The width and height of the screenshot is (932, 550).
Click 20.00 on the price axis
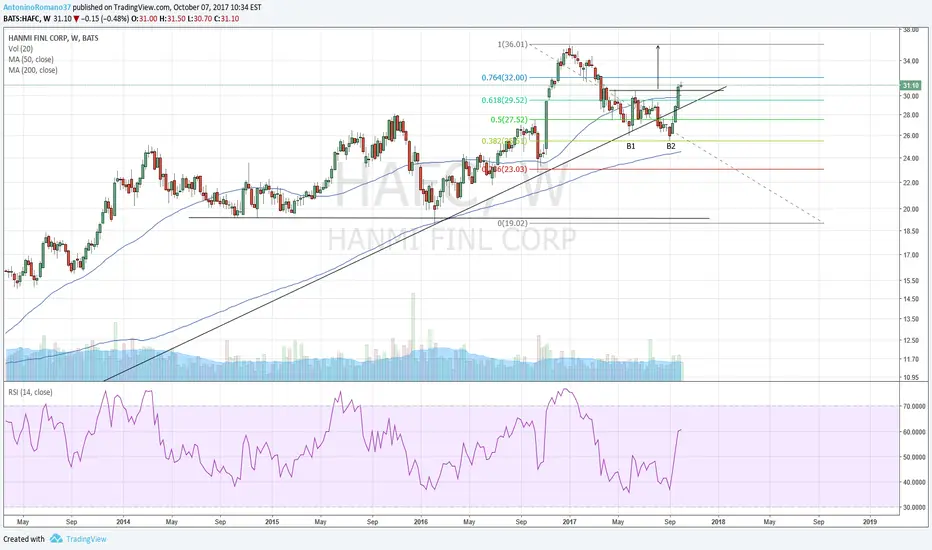[911, 209]
